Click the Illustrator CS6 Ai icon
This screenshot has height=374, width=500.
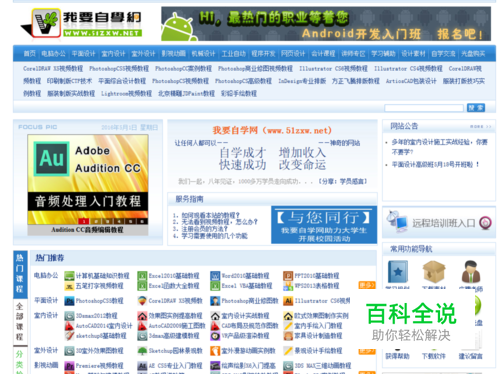pyautogui.click(x=288, y=301)
